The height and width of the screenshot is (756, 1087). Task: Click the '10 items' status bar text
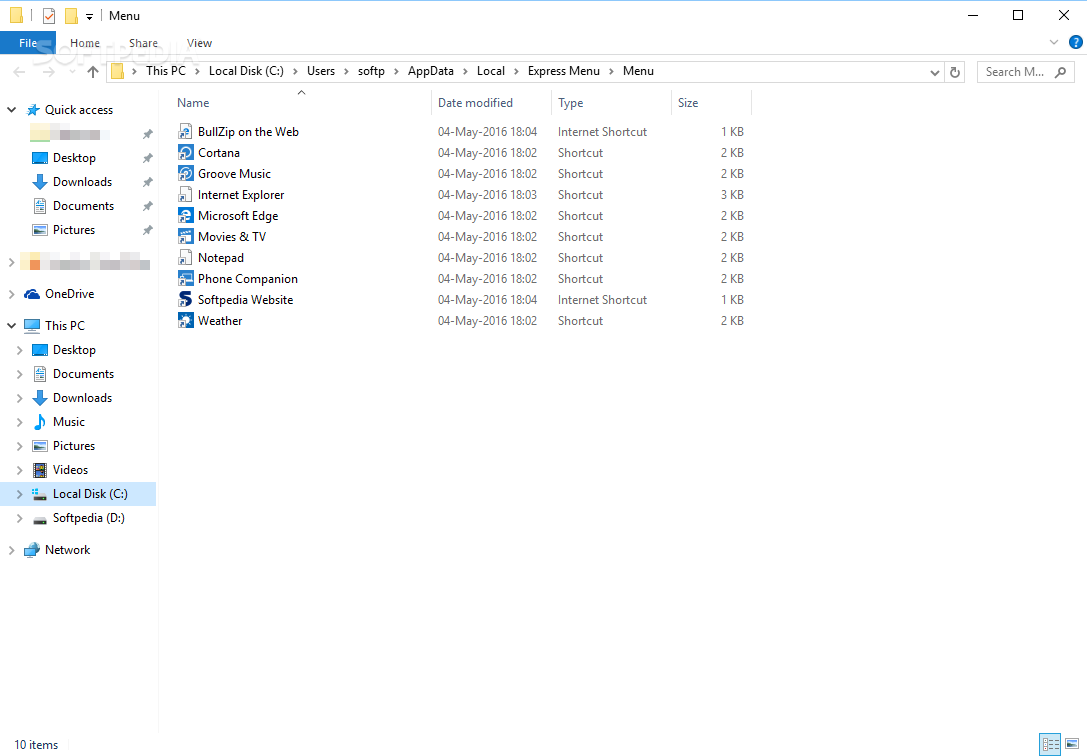36,745
